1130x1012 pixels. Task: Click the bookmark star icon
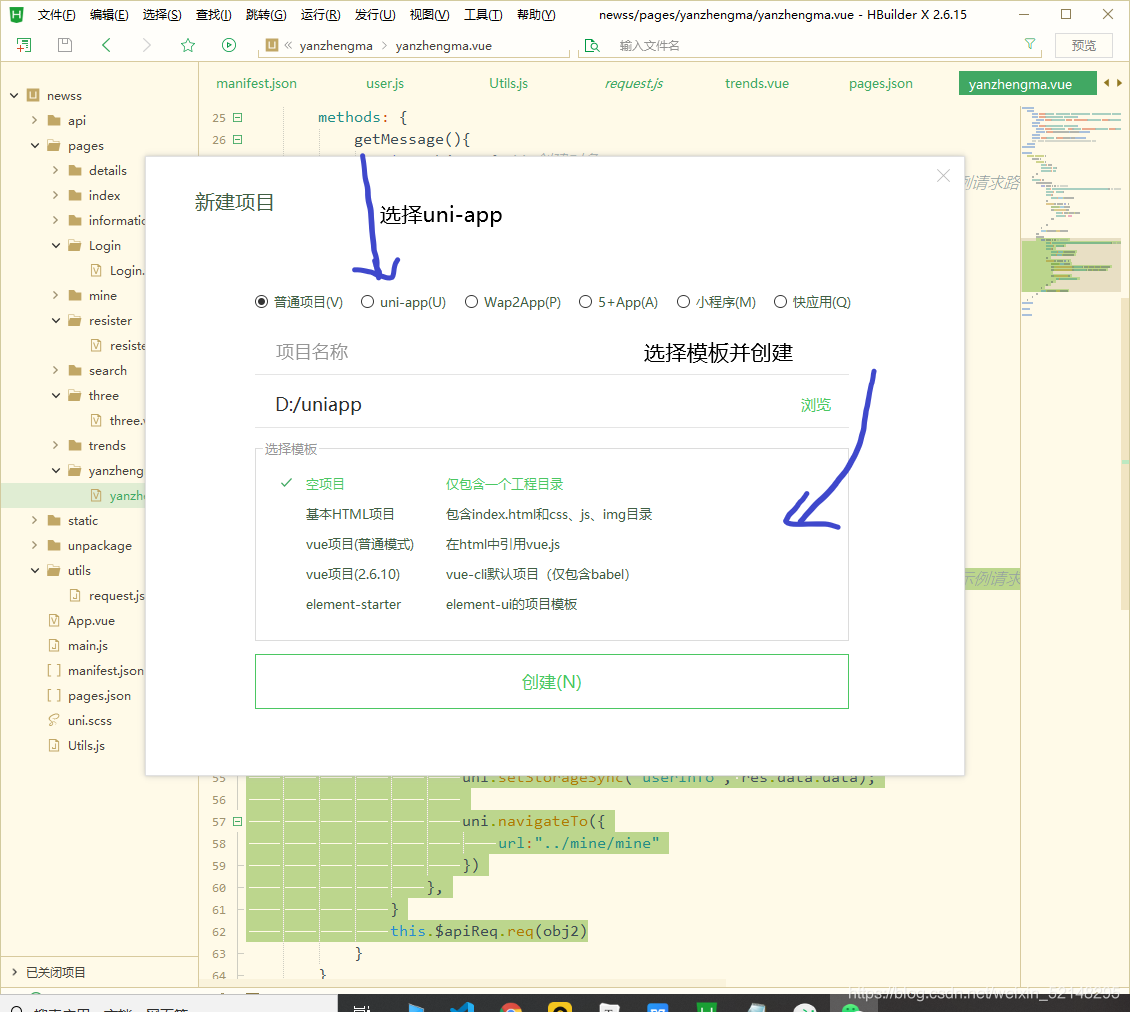[x=188, y=45]
